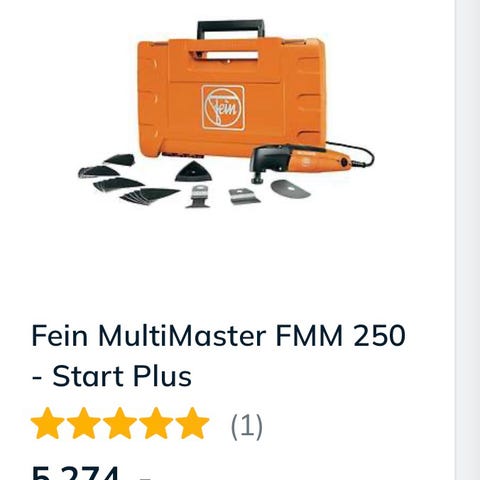480x480 pixels.
Task: Click the "- Start Plus" title line
Action: [x=111, y=376]
